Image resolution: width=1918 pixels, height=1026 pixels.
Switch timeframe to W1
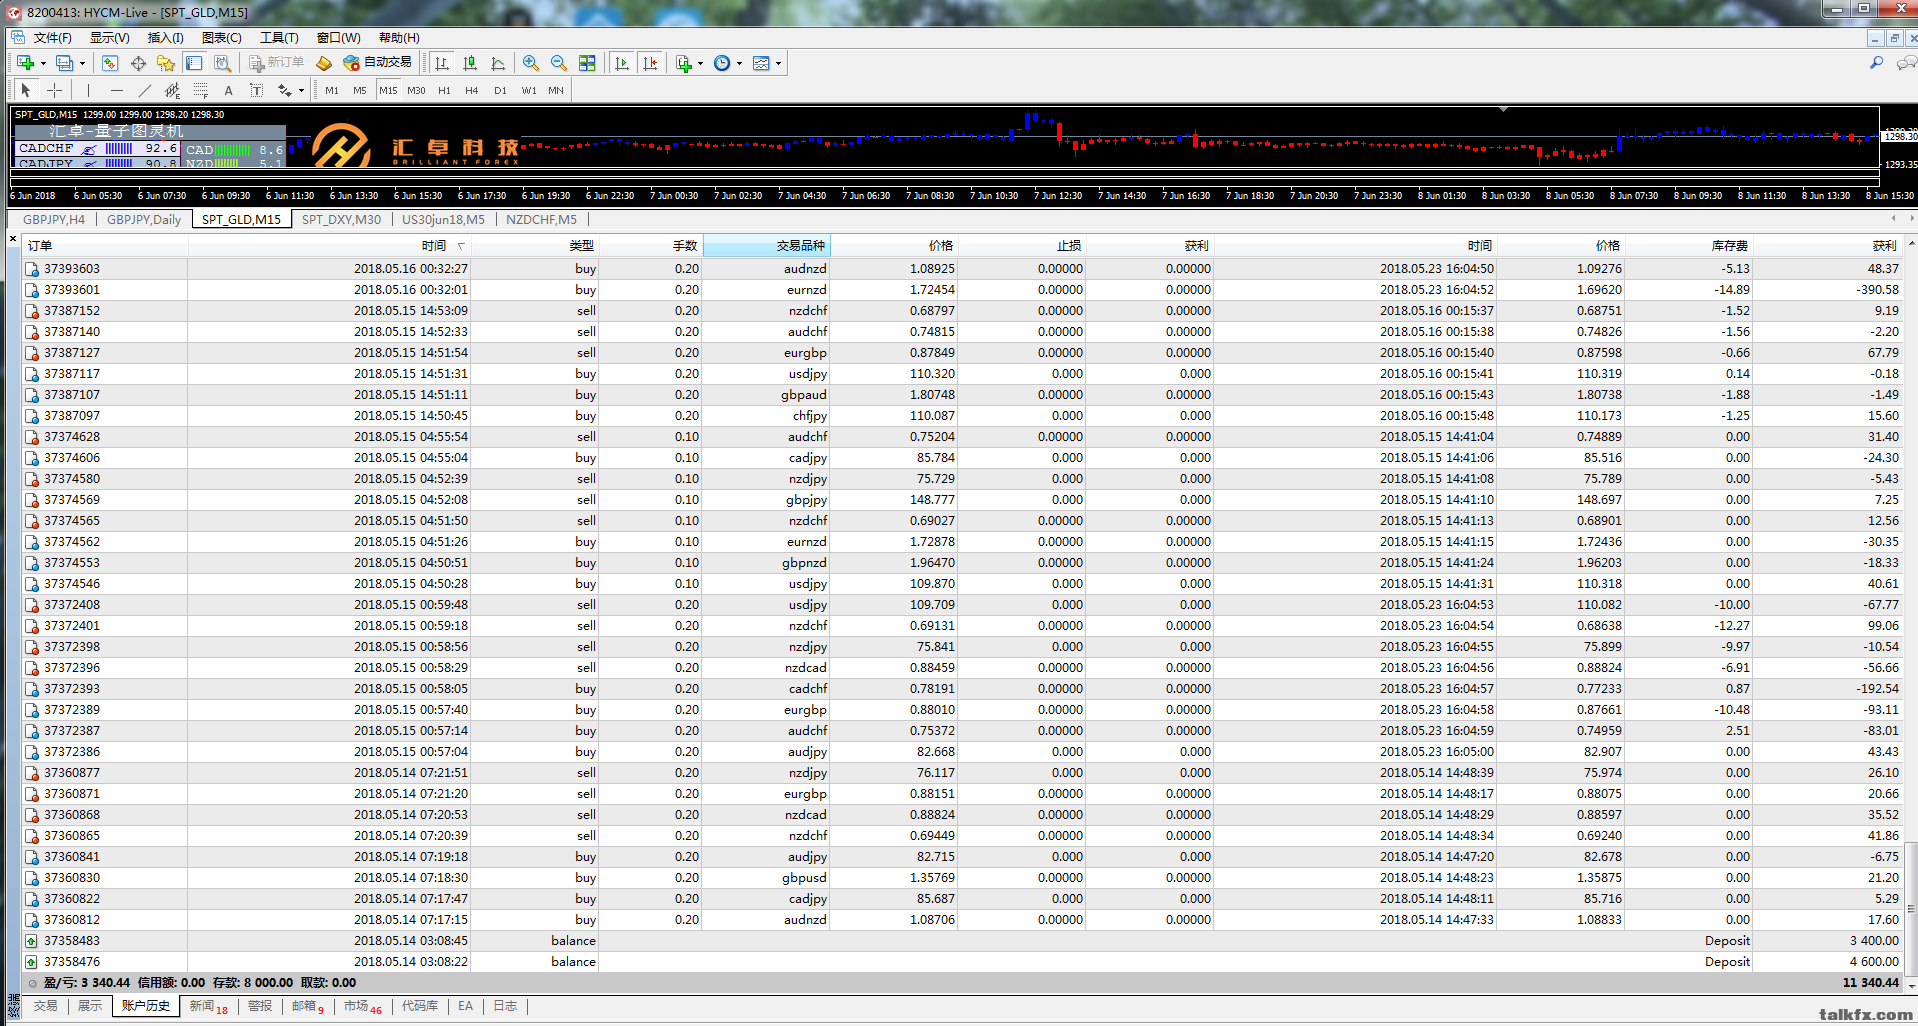[529, 90]
